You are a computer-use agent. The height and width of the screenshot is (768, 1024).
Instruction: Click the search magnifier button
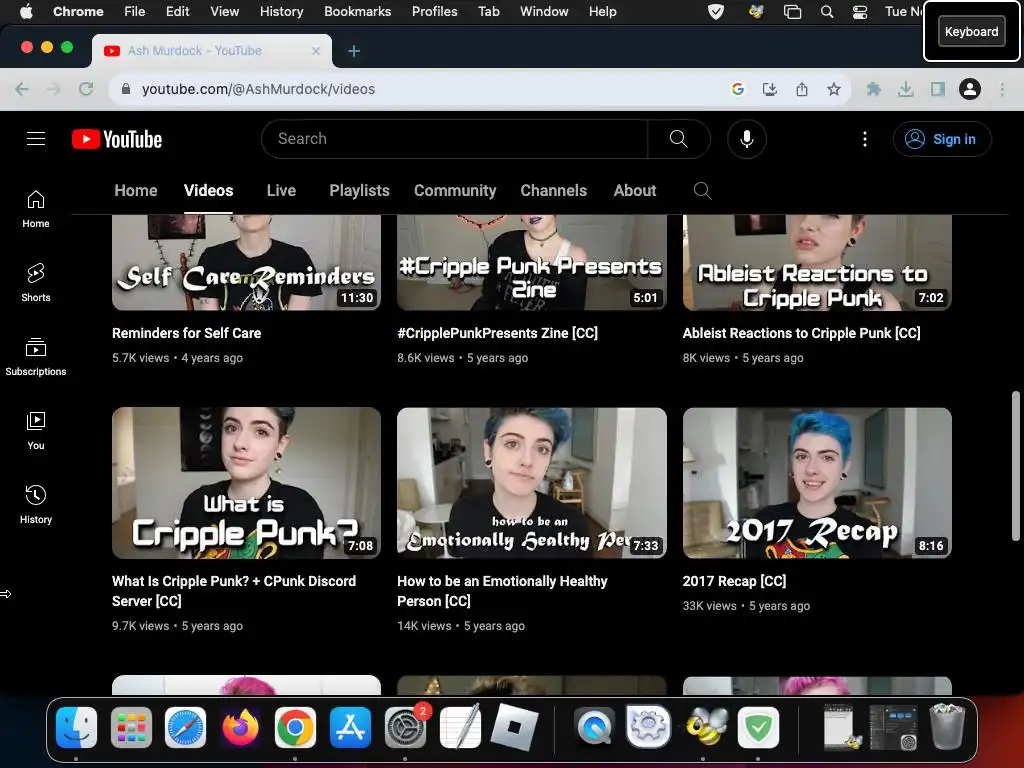[x=679, y=138]
